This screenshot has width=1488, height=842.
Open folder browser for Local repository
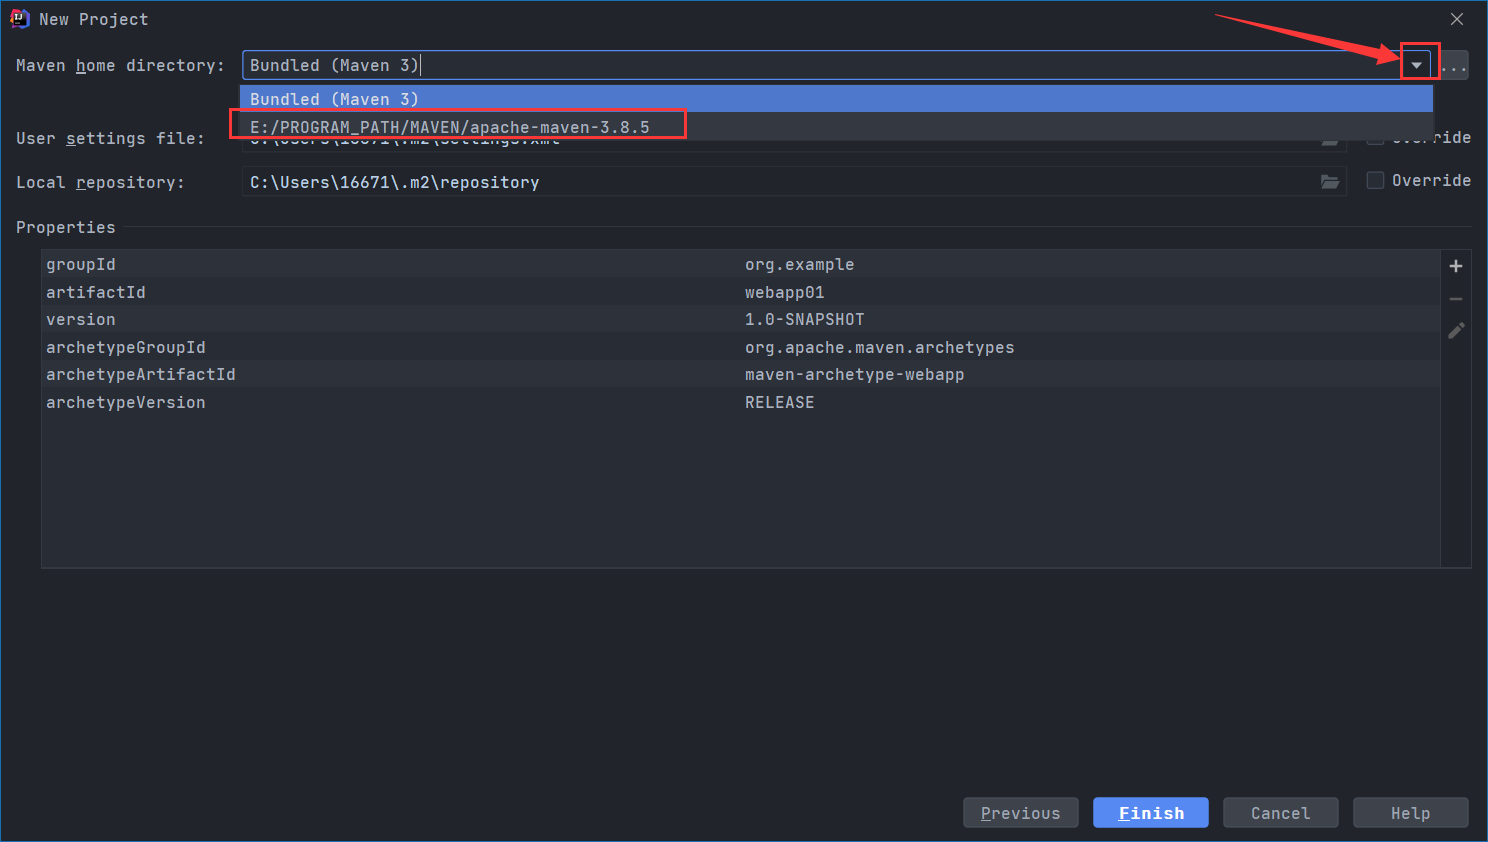click(1330, 181)
